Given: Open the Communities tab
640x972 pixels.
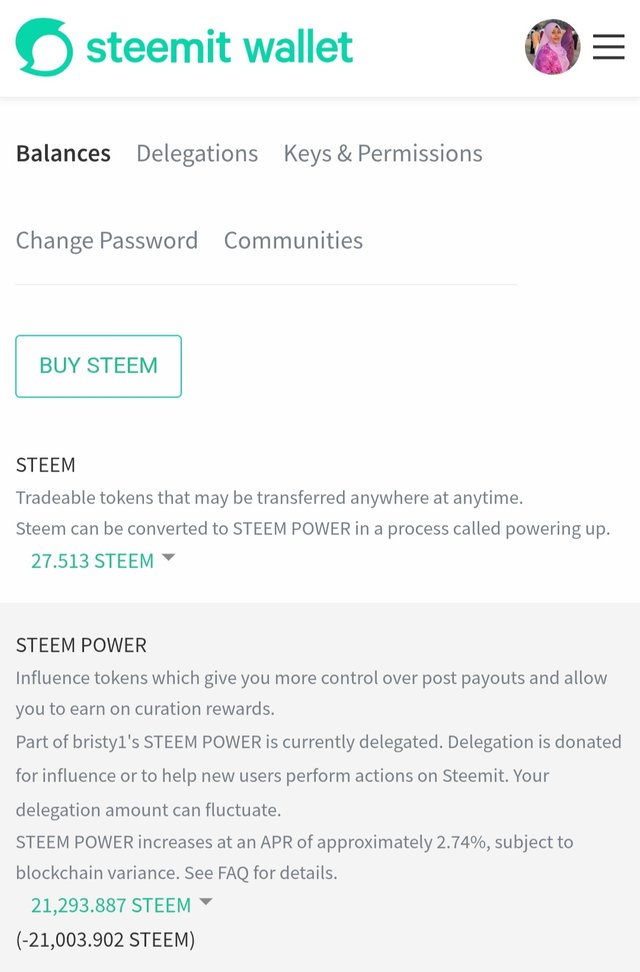Looking at the screenshot, I should (293, 240).
